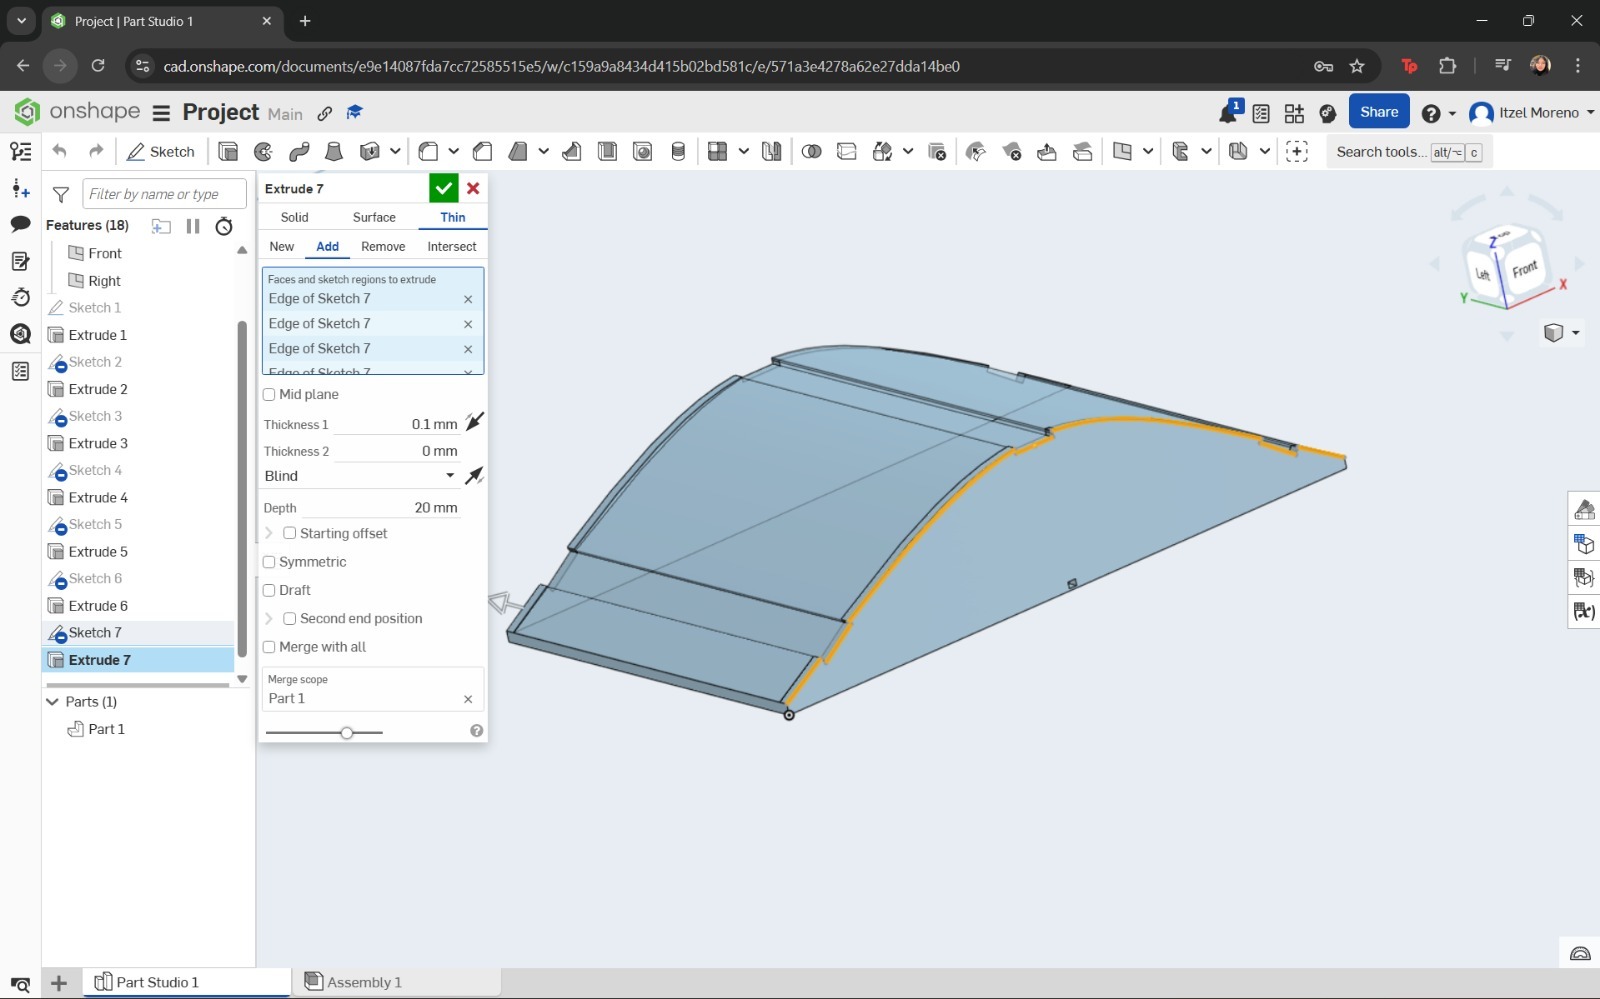Viewport: 1600px width, 999px height.
Task: Click the Undo arrow icon
Action: pyautogui.click(x=58, y=151)
